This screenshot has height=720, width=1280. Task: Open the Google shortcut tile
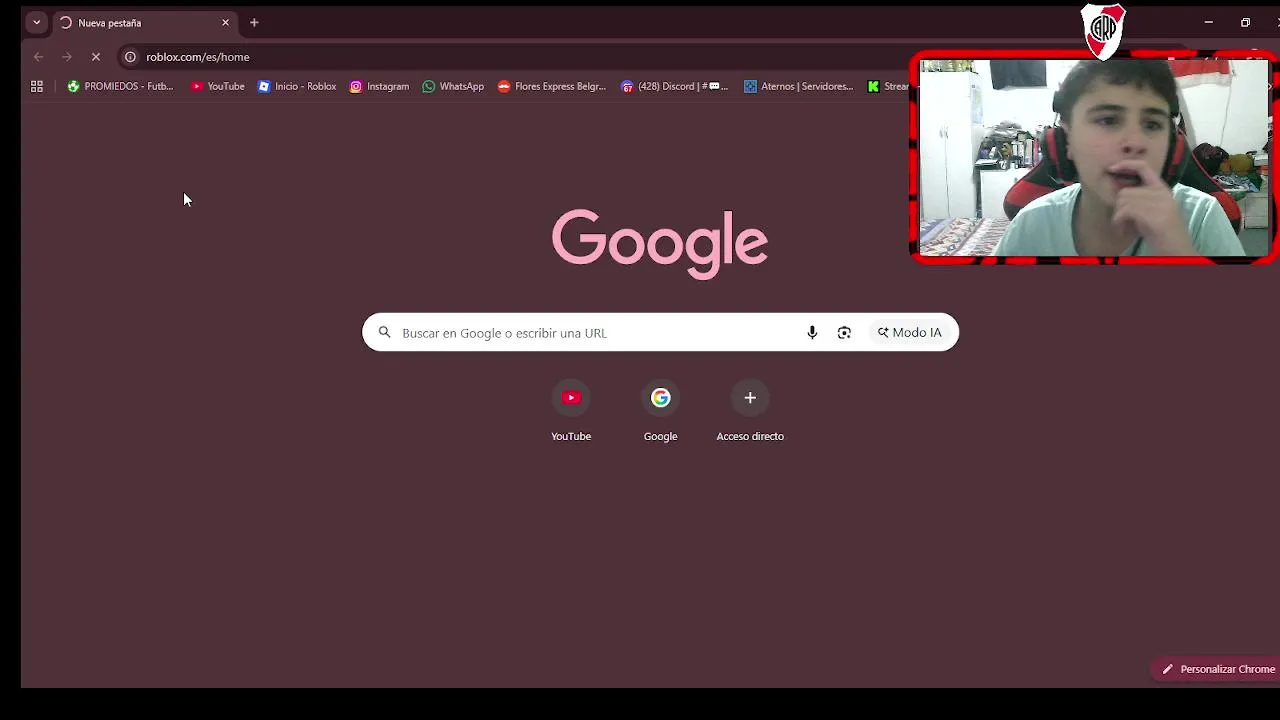(x=660, y=411)
